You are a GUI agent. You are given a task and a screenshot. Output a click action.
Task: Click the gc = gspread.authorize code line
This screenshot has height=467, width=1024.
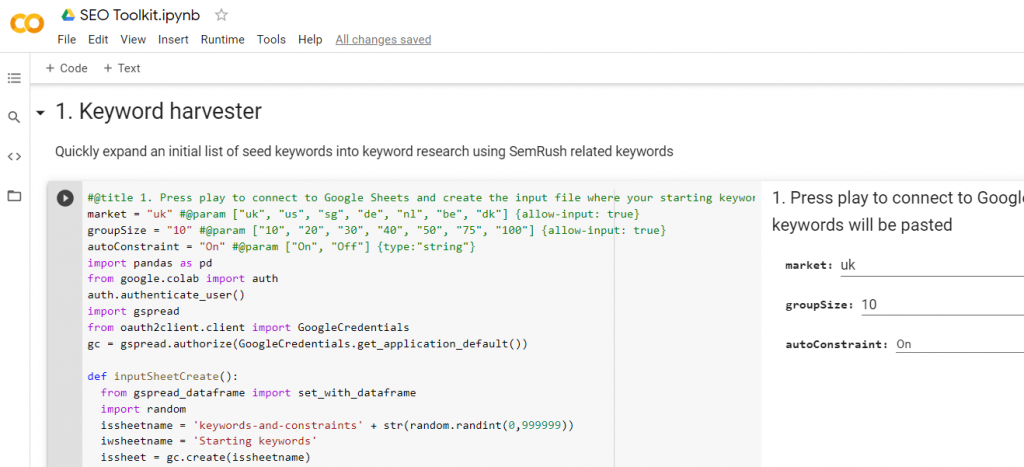click(x=307, y=344)
